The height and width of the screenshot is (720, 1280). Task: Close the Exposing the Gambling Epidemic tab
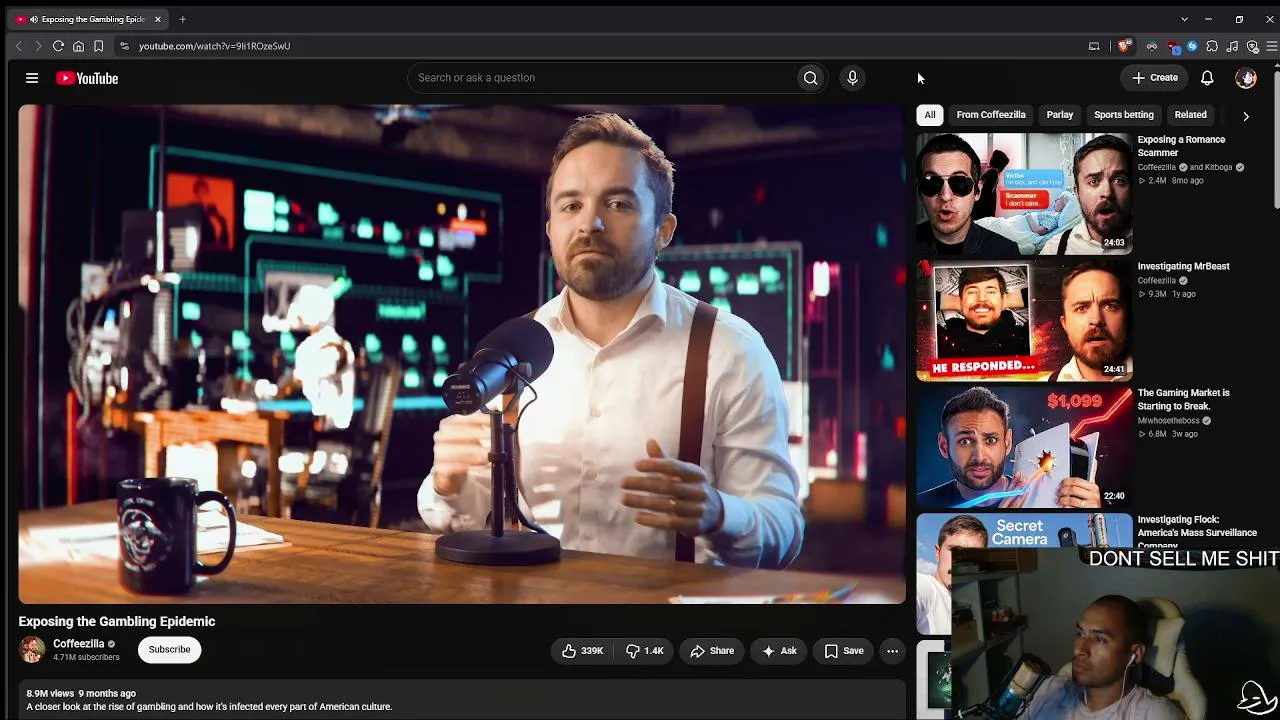pyautogui.click(x=157, y=19)
